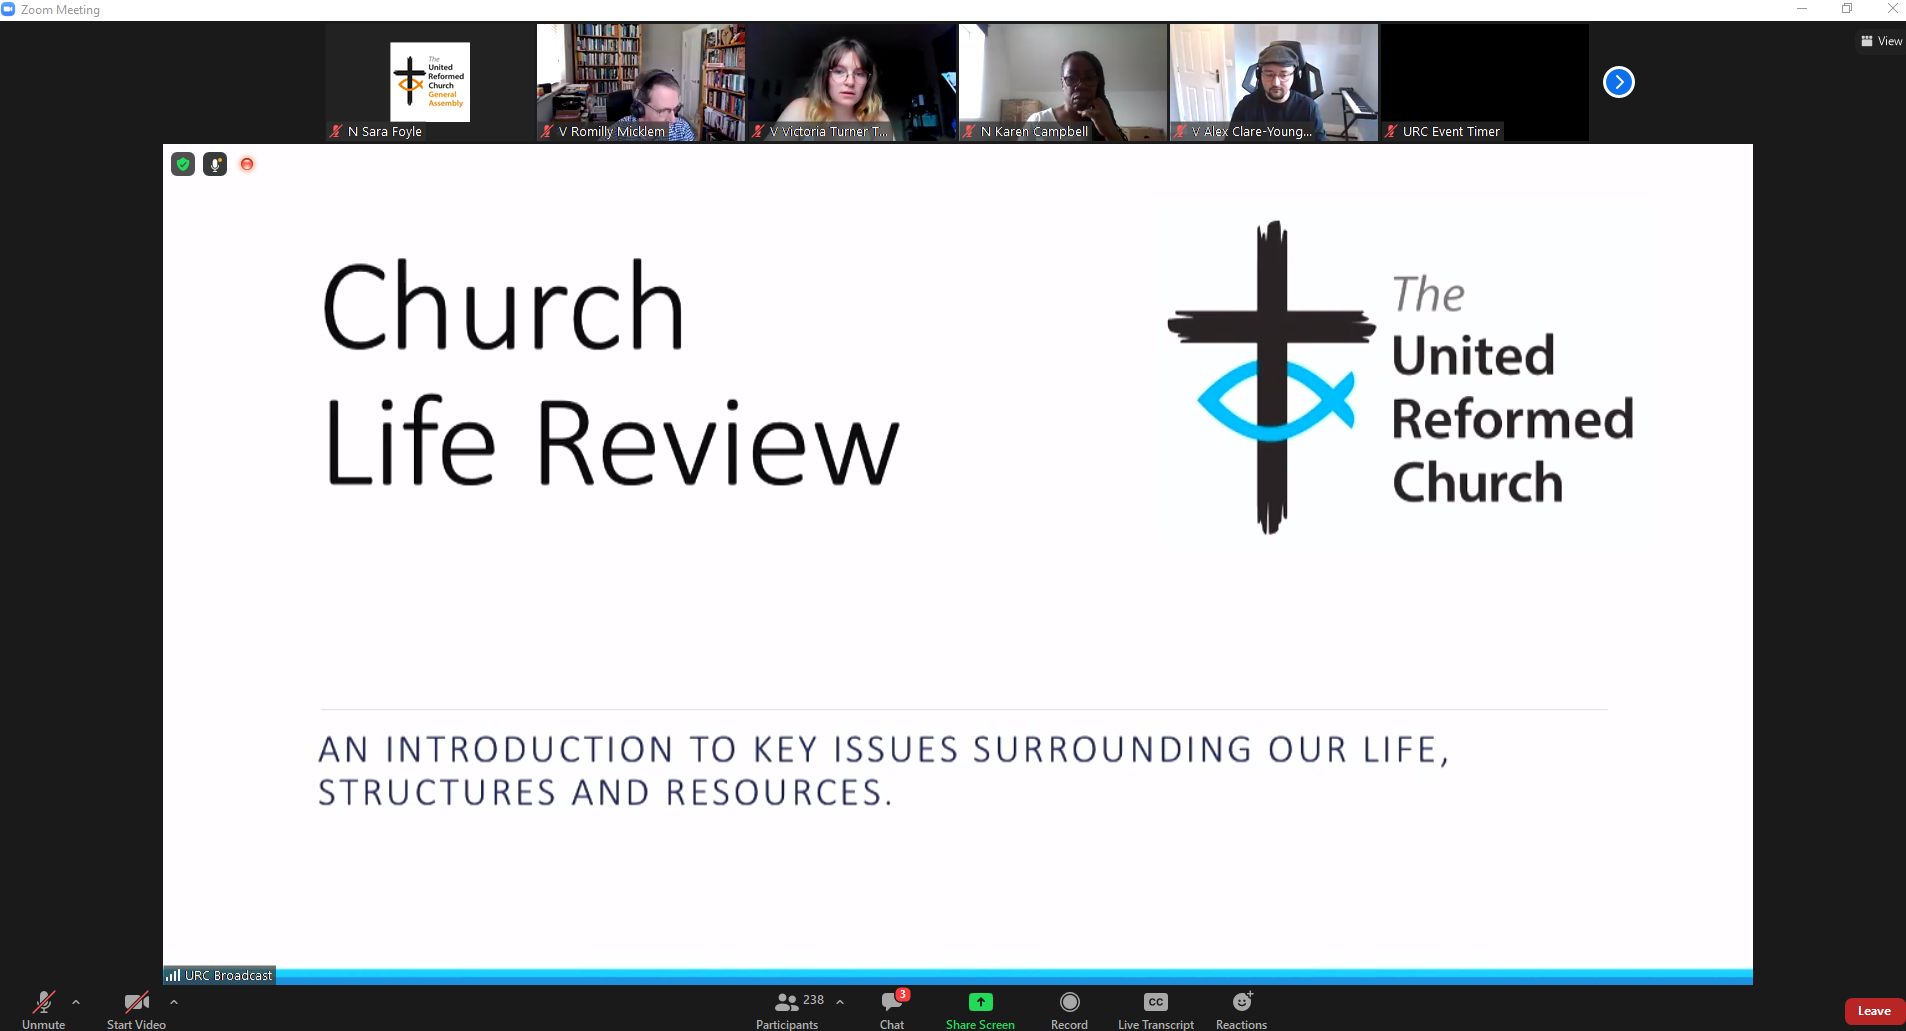Image resolution: width=1906 pixels, height=1031 pixels.
Task: Open the Chat panel
Action: (889, 1008)
